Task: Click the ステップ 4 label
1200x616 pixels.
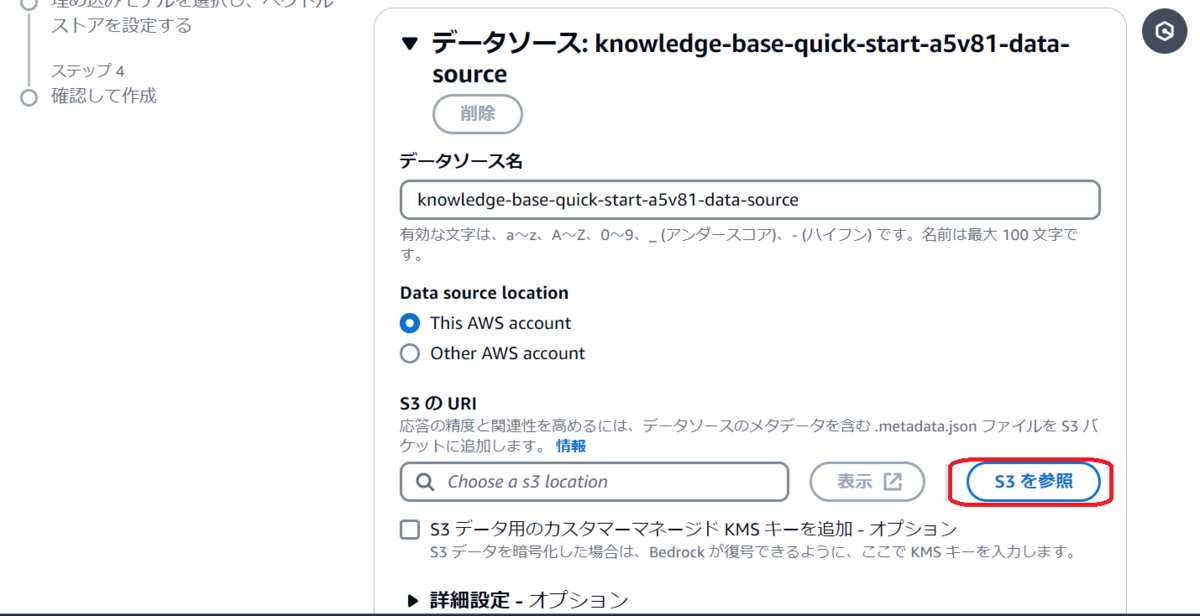Action: click(x=88, y=71)
